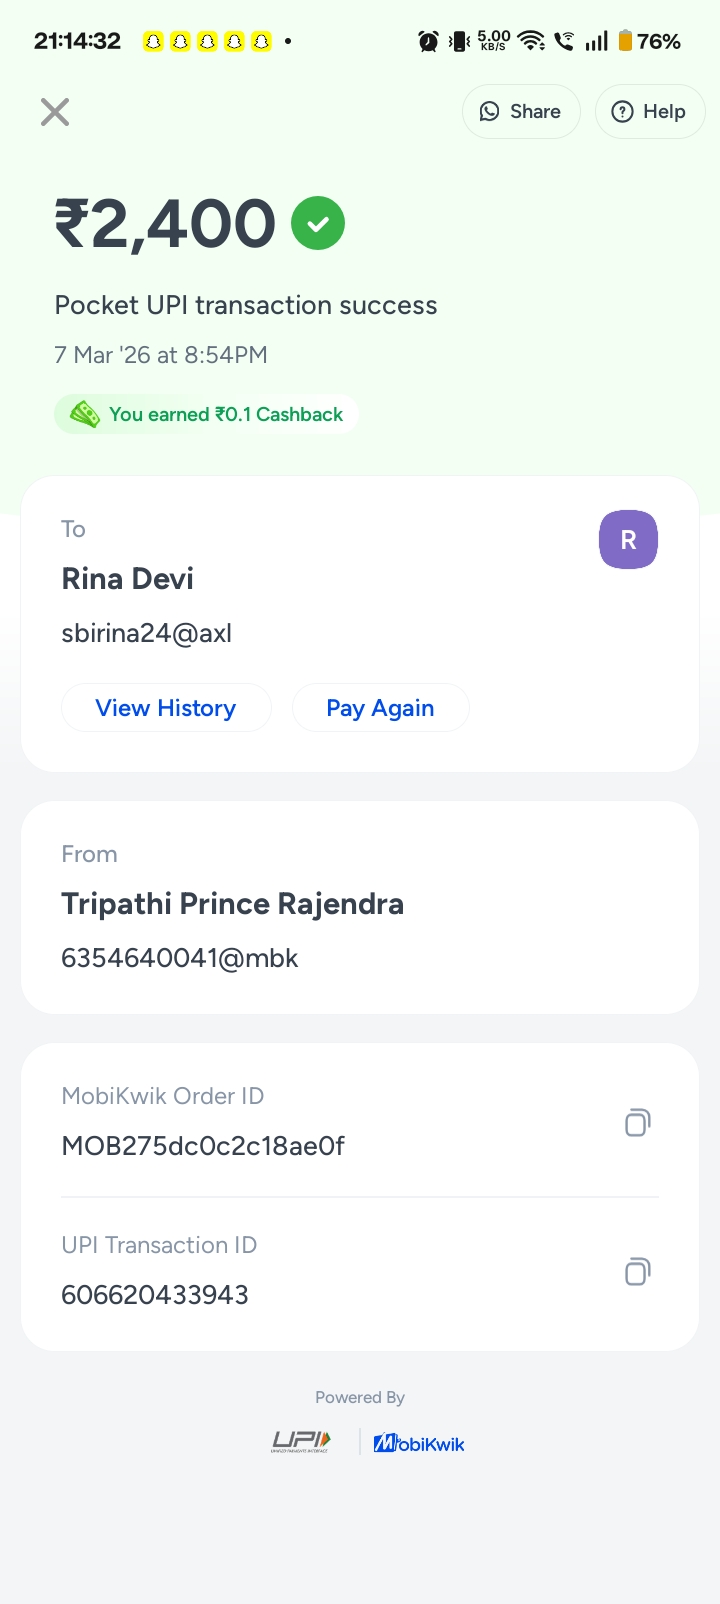Tap the ₹2,400 amount text
The image size is (720, 1604).
tap(165, 223)
